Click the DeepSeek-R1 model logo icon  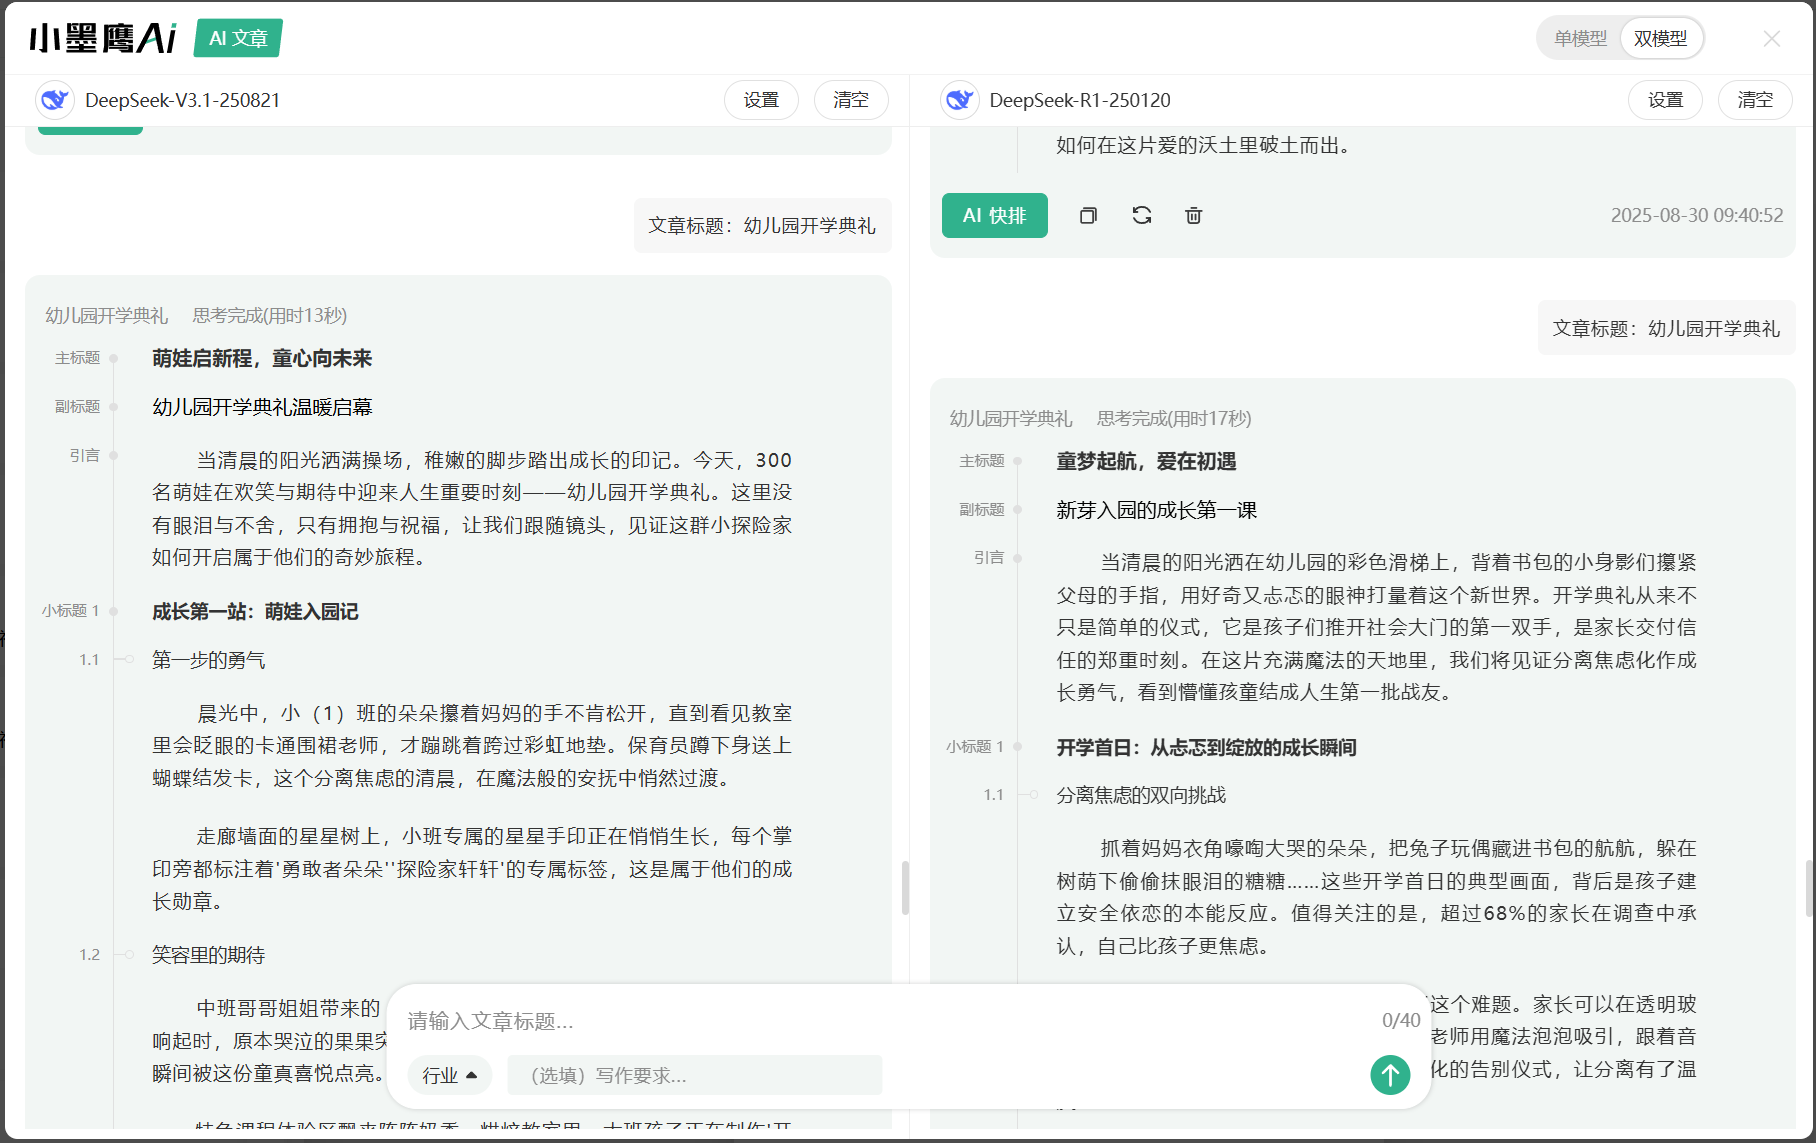(959, 100)
